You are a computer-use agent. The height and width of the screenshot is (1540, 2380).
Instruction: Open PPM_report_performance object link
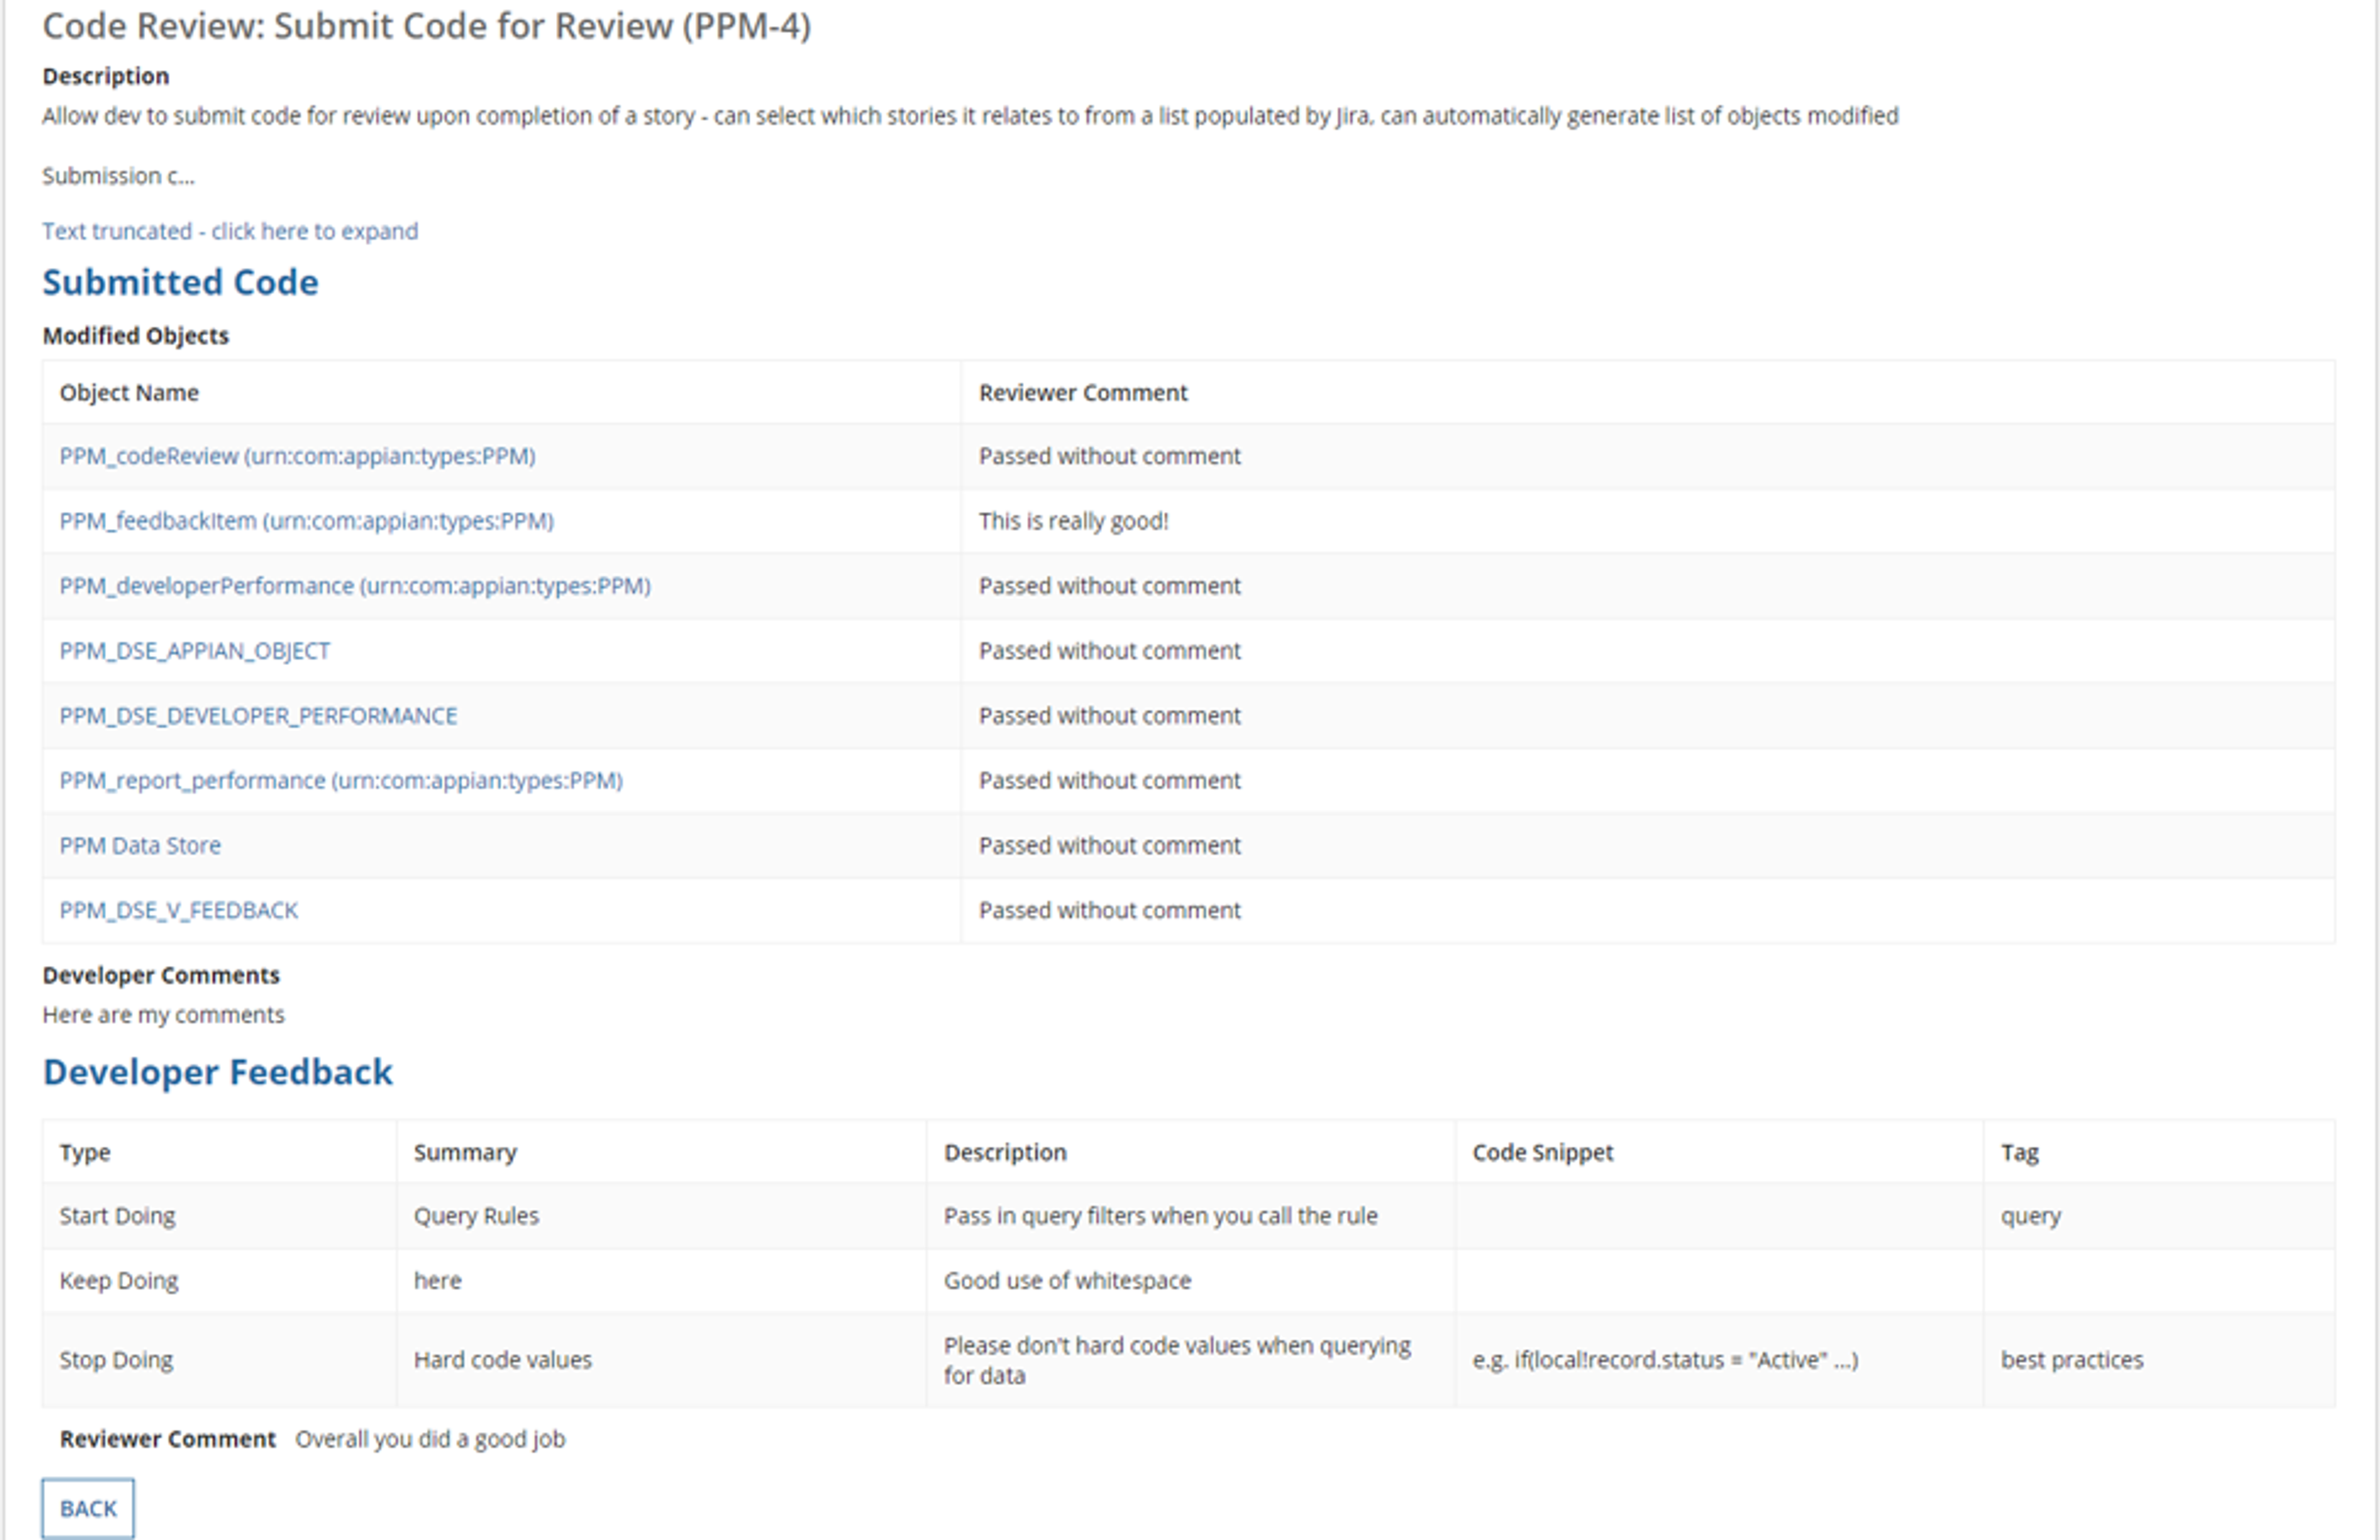(x=341, y=780)
